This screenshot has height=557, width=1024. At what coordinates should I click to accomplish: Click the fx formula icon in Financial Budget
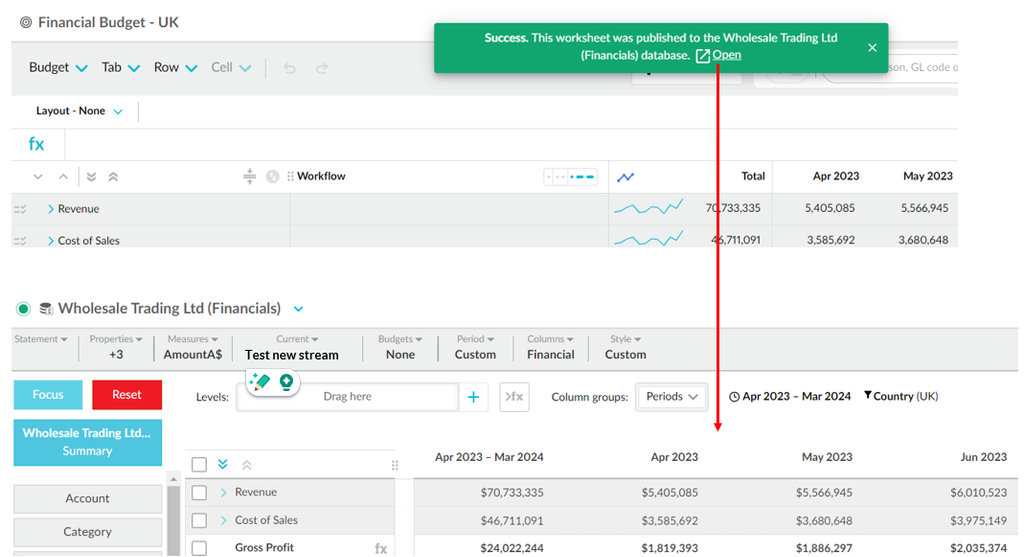click(x=36, y=144)
